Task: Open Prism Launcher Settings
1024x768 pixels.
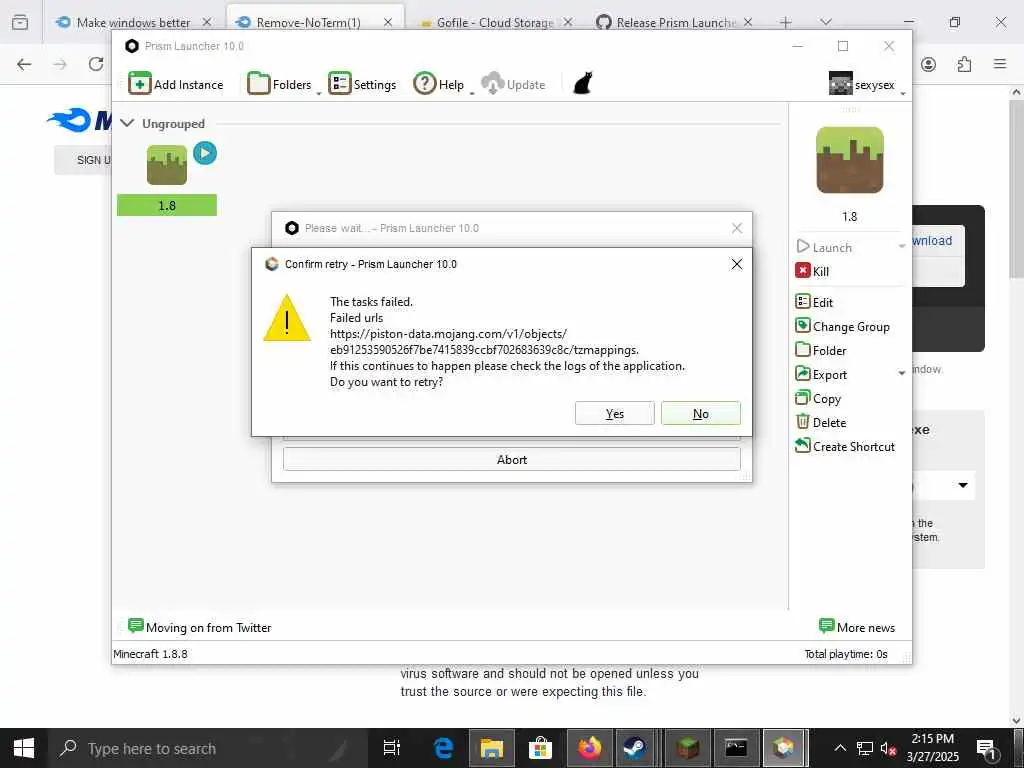Action: (362, 84)
